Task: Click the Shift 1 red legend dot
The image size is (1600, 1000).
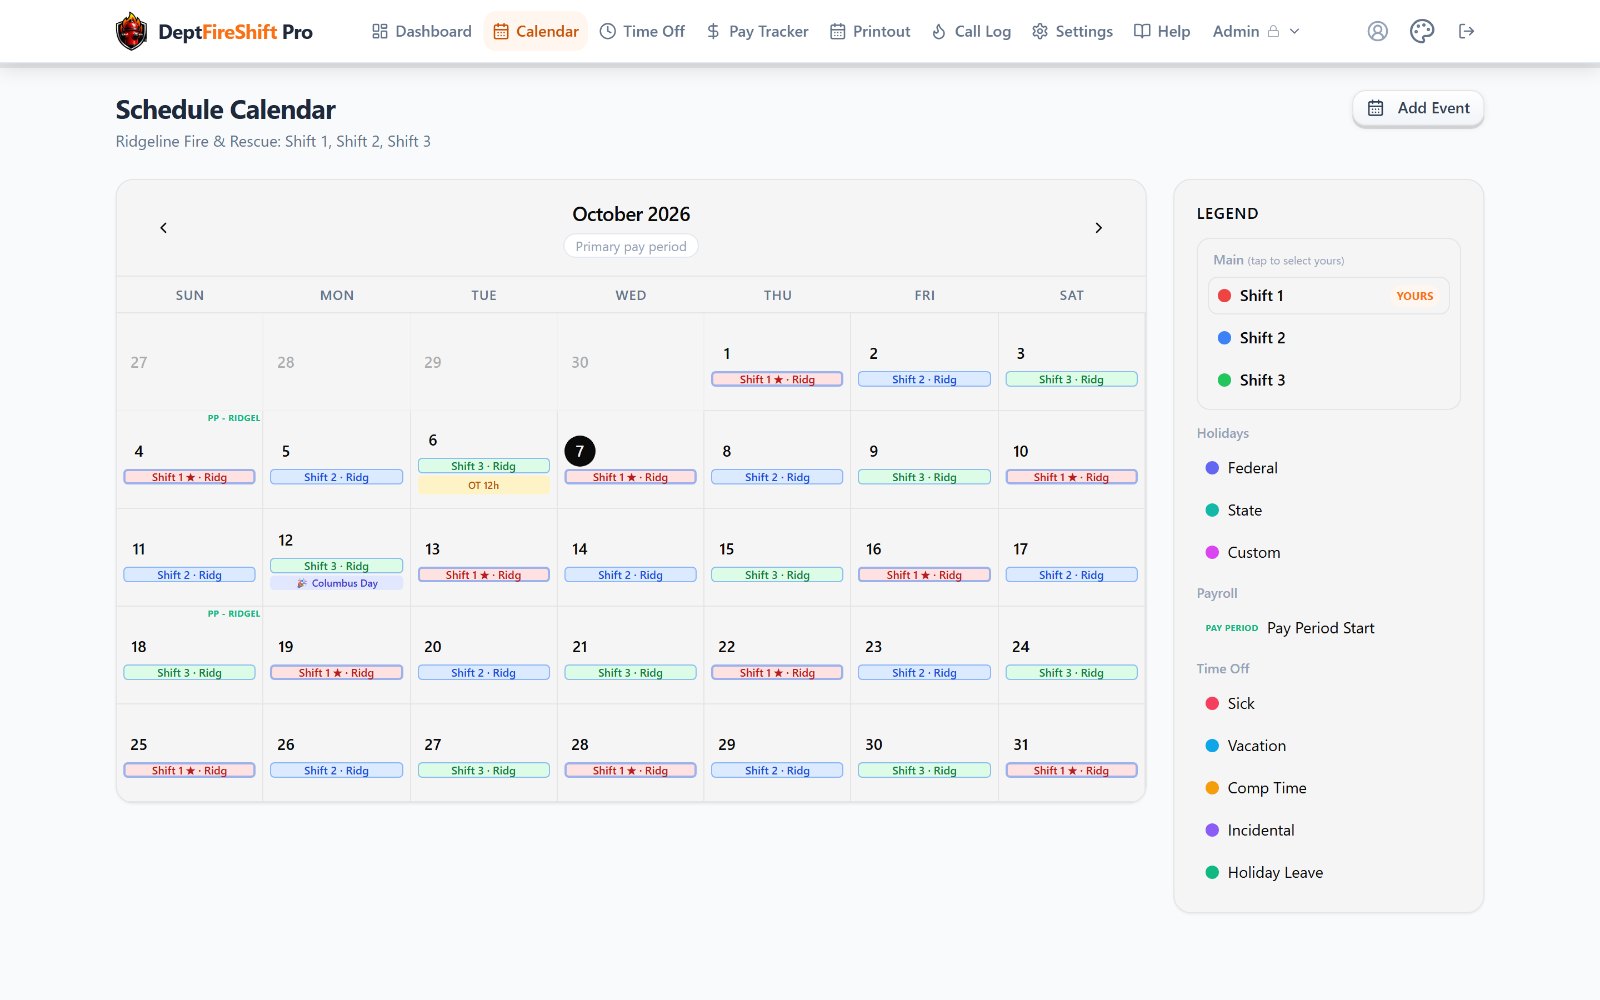Action: [x=1224, y=296]
